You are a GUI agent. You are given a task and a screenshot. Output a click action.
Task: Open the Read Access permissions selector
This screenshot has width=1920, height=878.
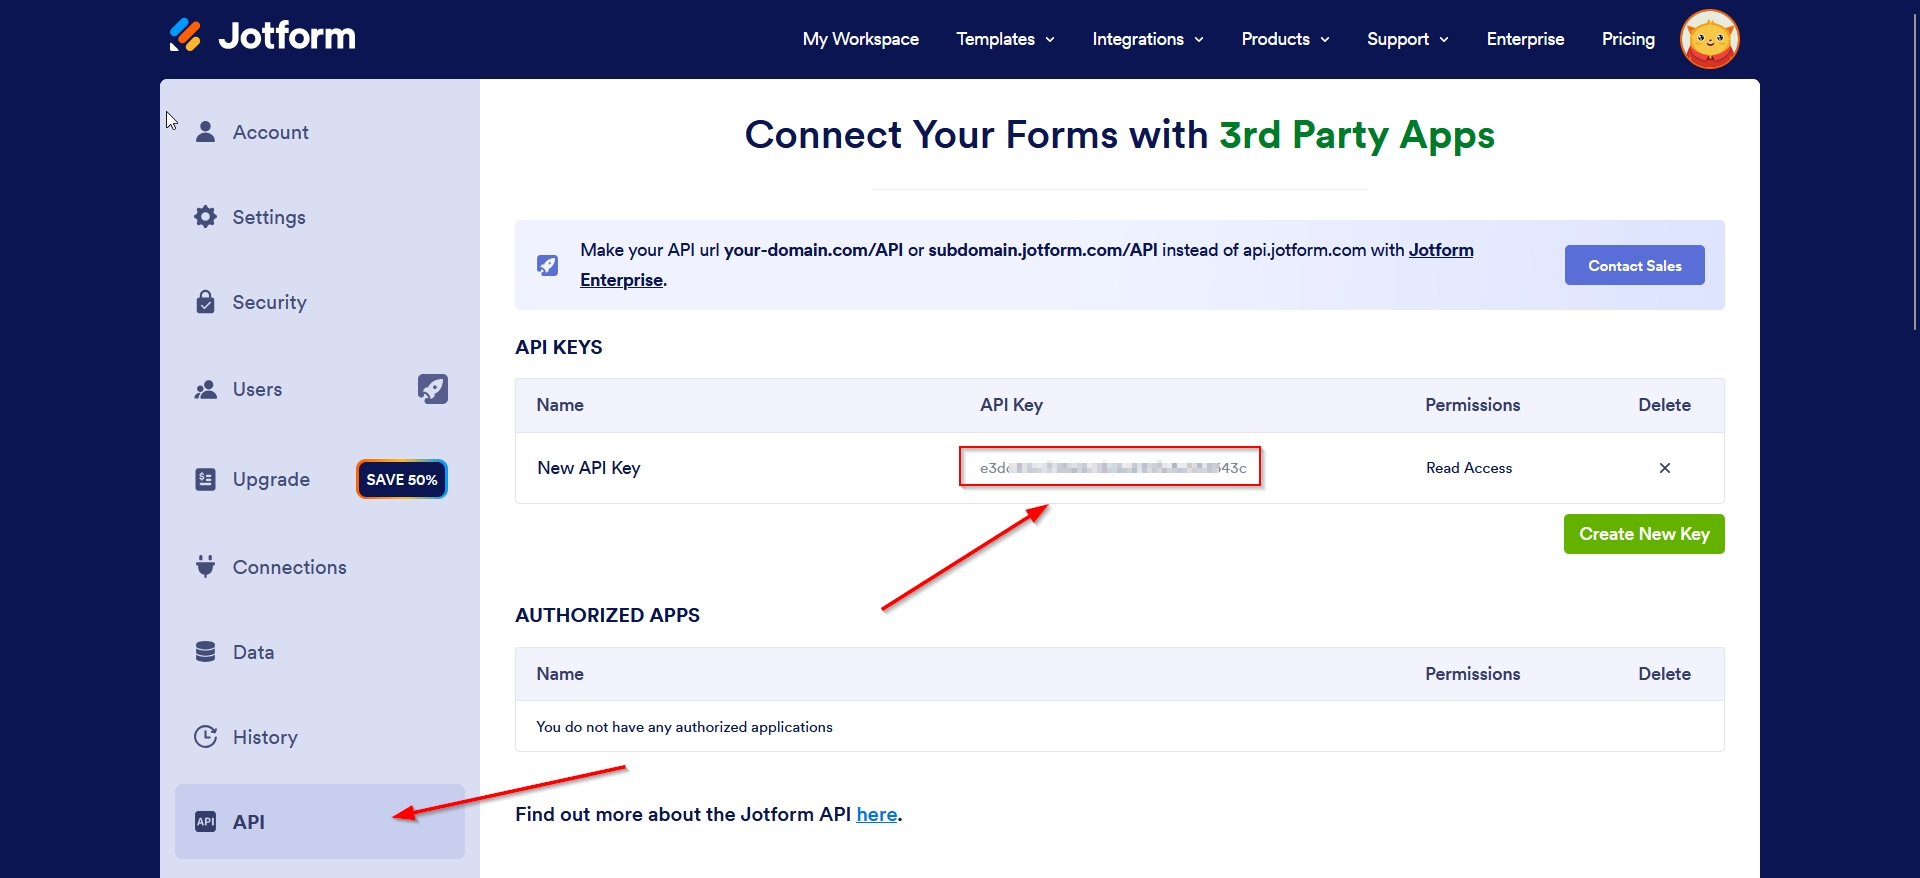click(1469, 468)
